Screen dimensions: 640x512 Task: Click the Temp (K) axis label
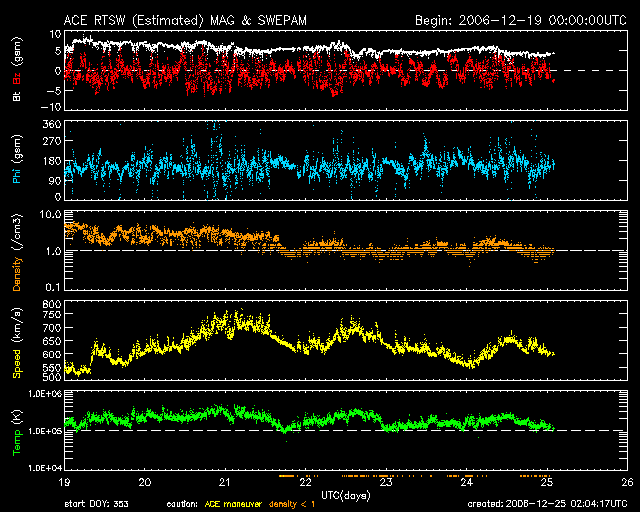[16, 432]
